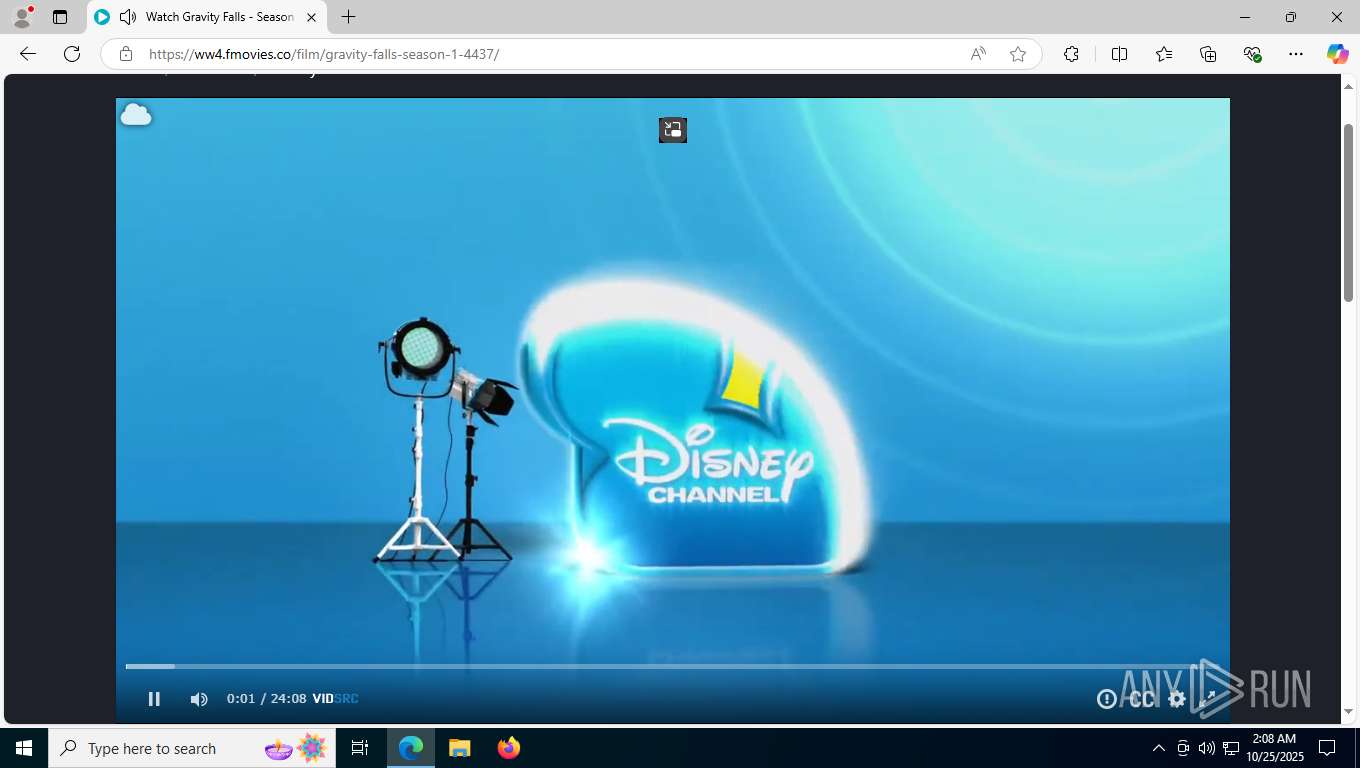1360x768 pixels.
Task: Open Microsoft Edge from taskbar
Action: (x=411, y=748)
